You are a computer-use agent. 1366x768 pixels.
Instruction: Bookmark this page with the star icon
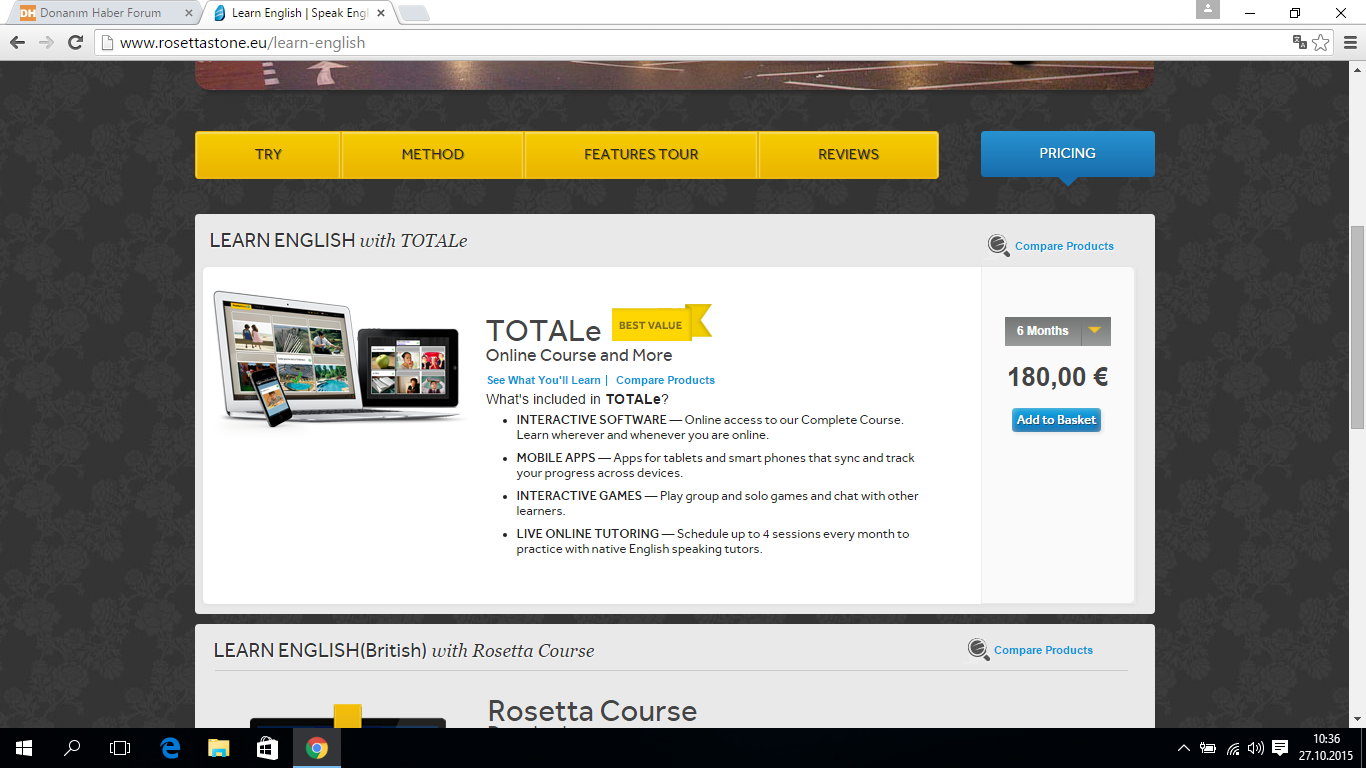pyautogui.click(x=1321, y=43)
